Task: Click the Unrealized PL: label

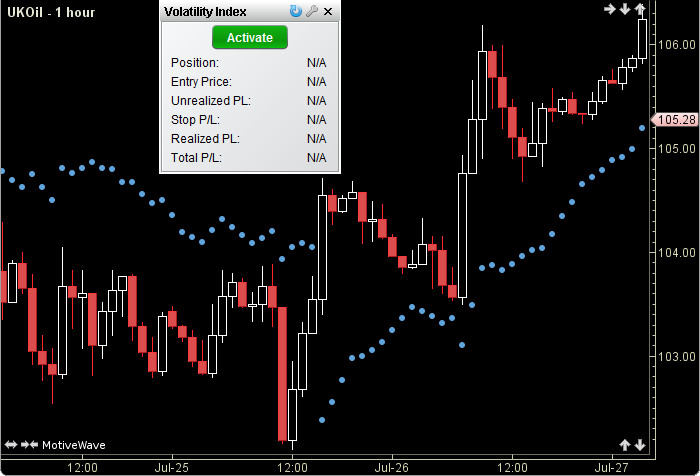Action: 211,101
